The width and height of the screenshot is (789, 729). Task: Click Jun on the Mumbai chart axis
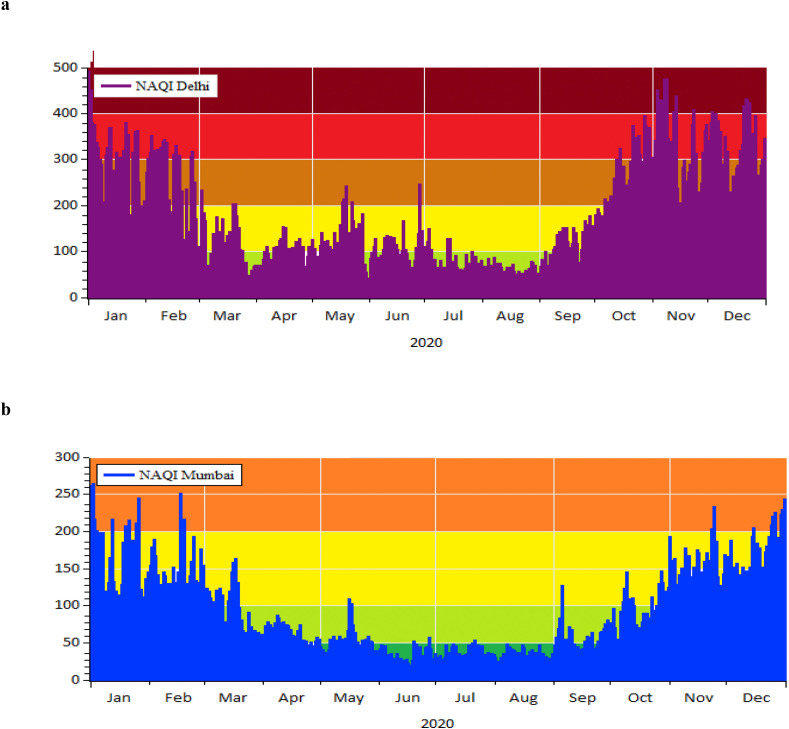coord(408,698)
